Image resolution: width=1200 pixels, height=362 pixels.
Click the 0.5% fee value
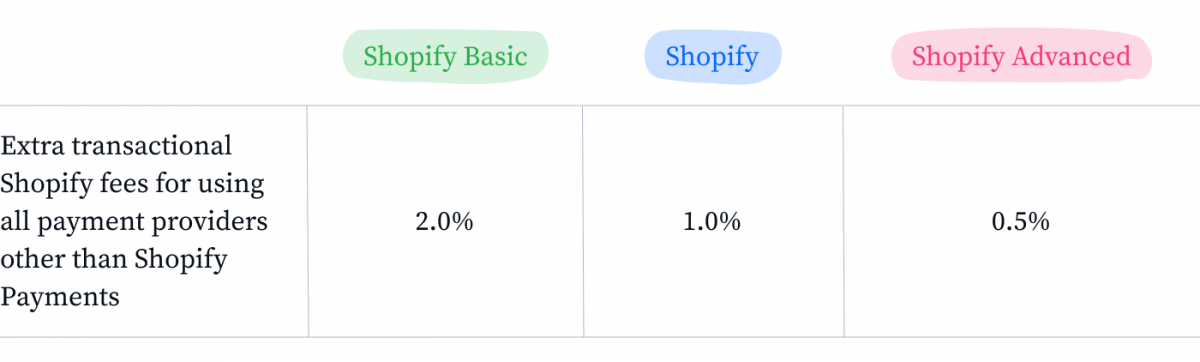(1021, 222)
